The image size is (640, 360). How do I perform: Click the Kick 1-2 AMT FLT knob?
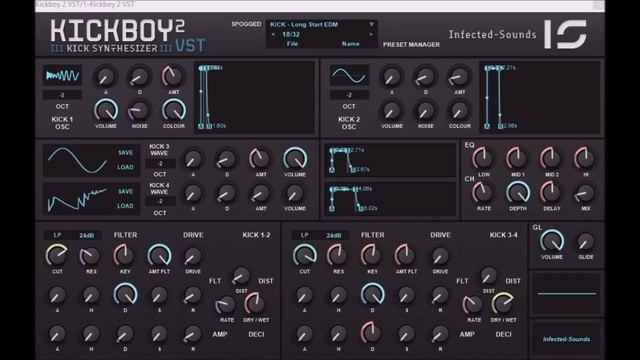159,256
